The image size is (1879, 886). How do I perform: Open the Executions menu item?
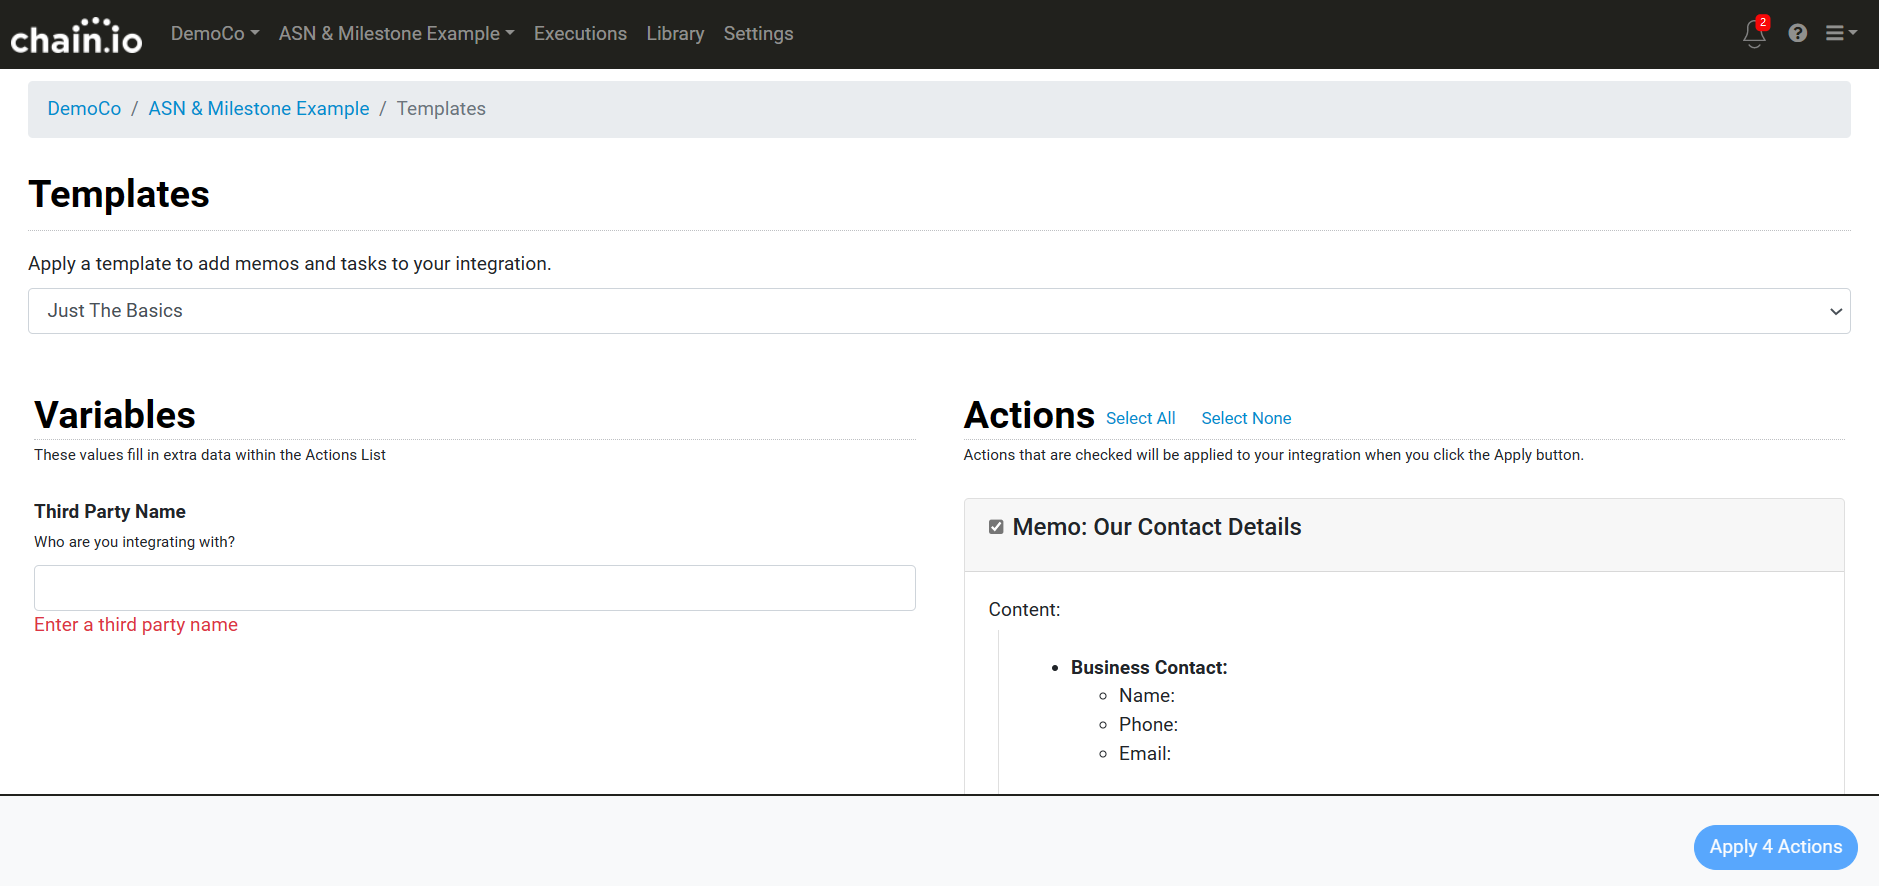pyautogui.click(x=580, y=33)
